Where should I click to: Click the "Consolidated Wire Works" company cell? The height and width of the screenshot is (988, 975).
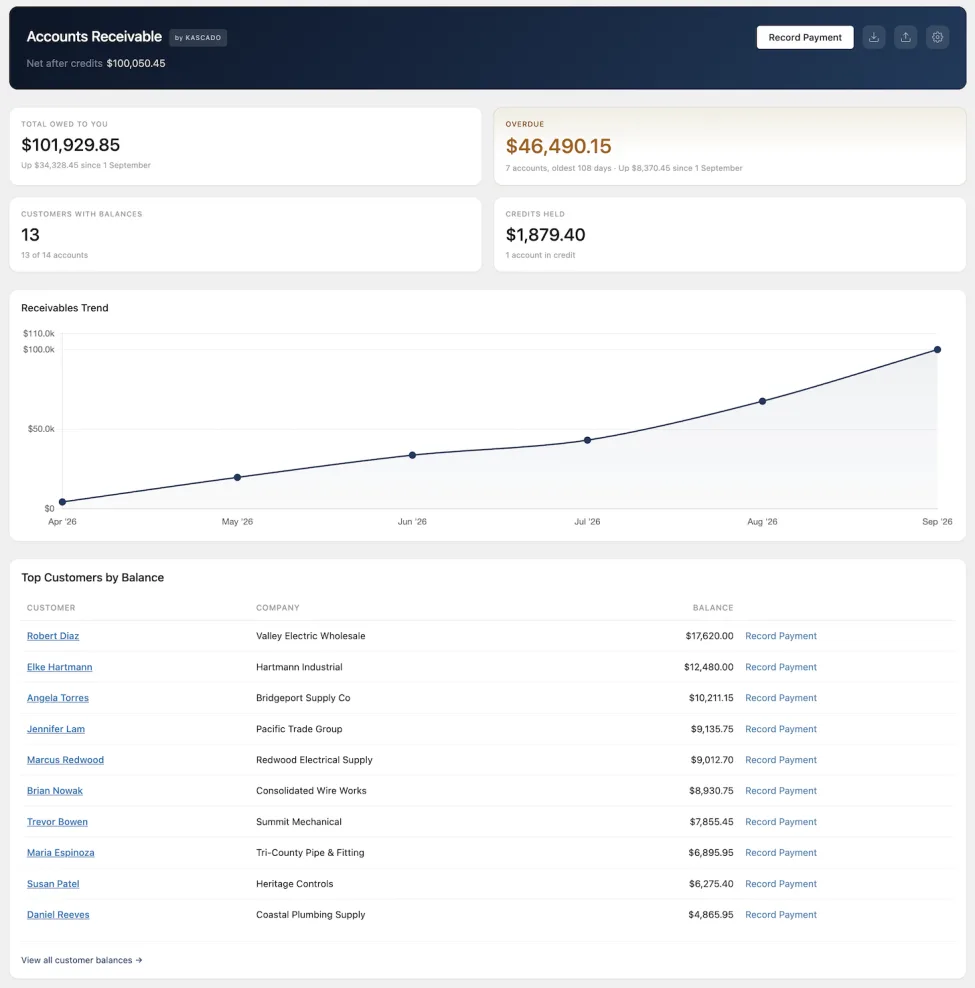coord(311,790)
